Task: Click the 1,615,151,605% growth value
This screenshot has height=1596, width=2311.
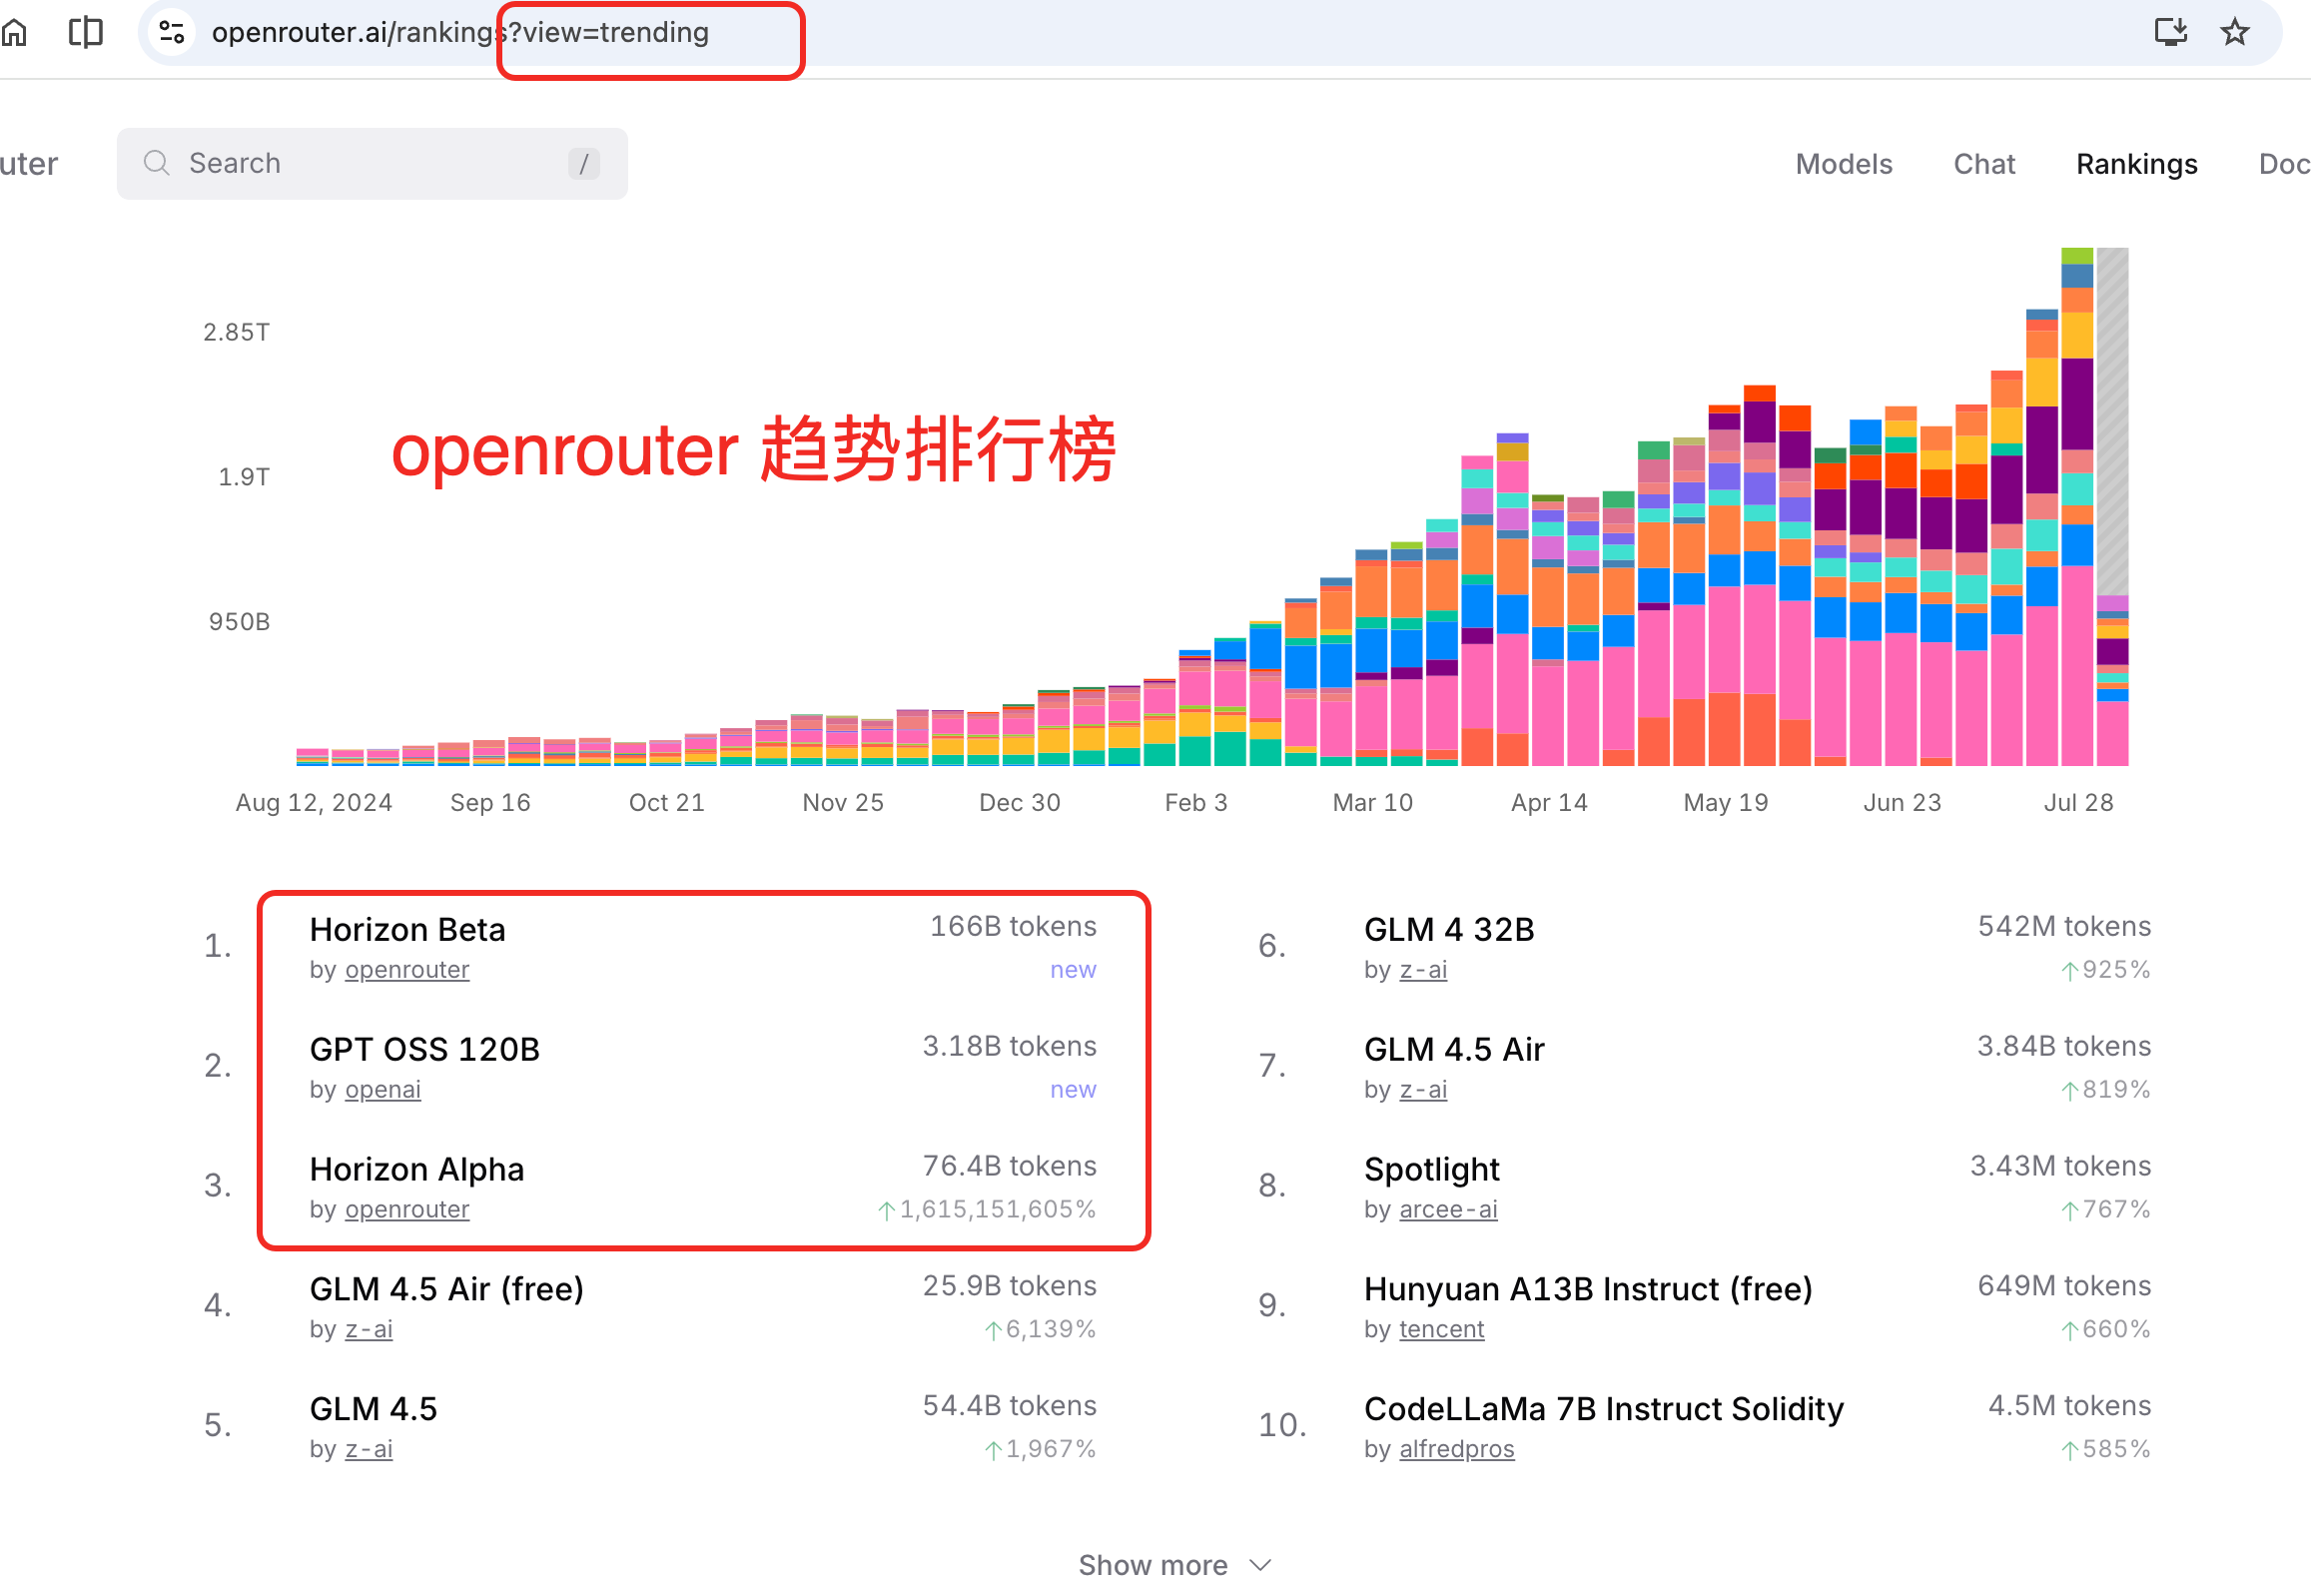Action: (x=997, y=1210)
